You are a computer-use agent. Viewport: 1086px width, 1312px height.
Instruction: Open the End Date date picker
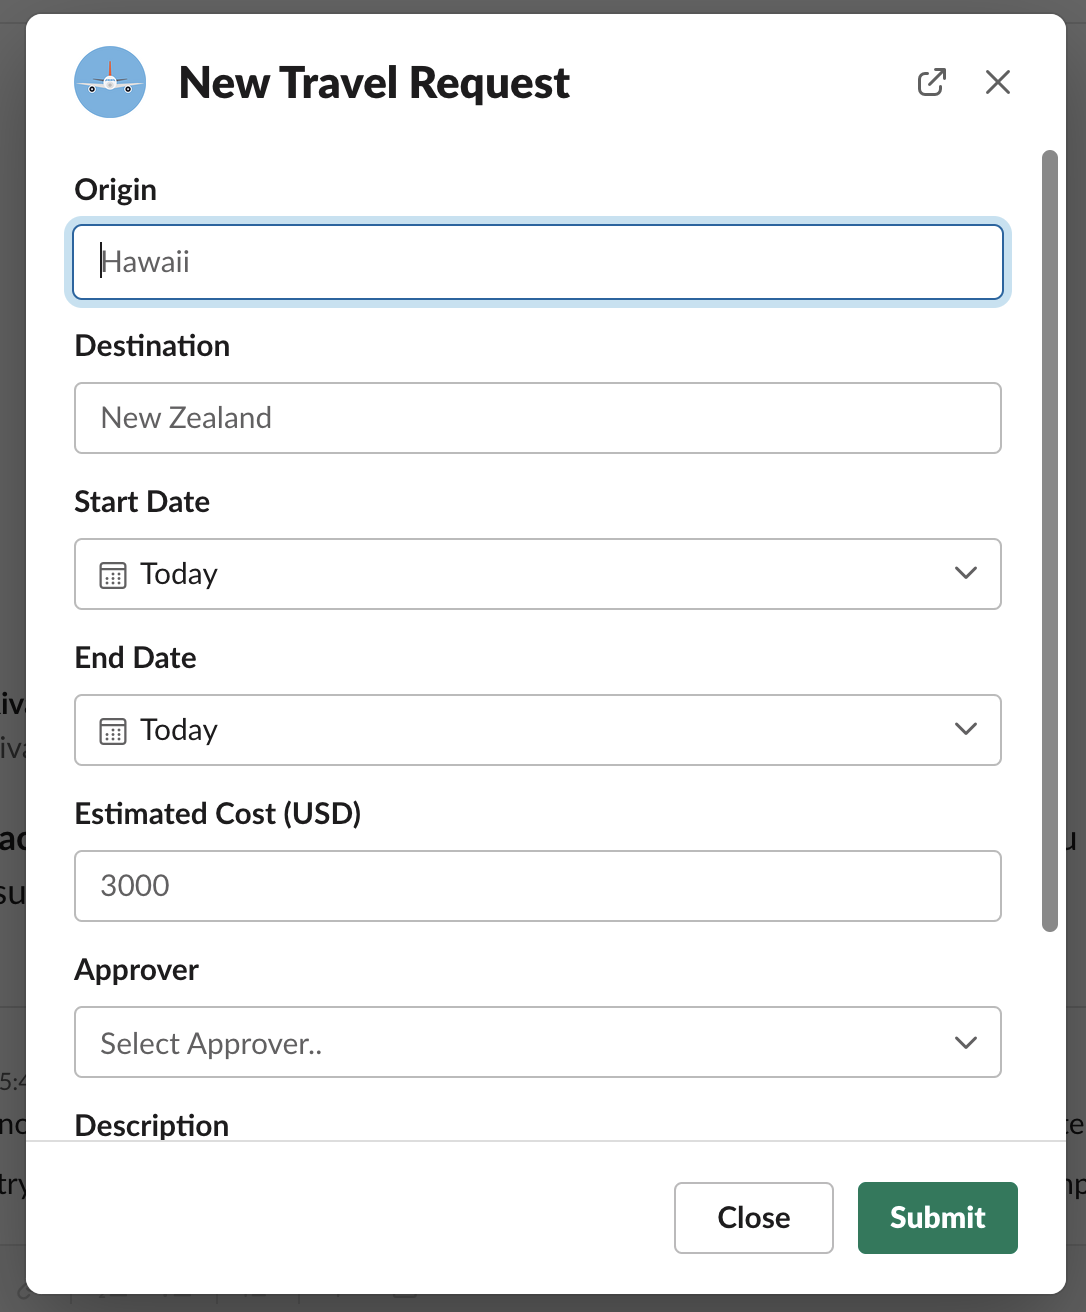[x=965, y=729]
